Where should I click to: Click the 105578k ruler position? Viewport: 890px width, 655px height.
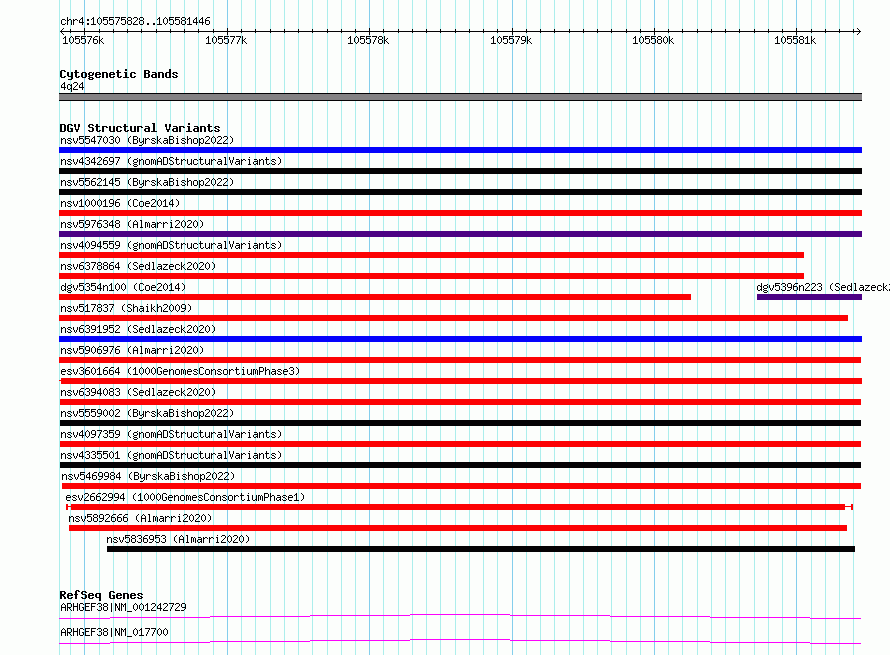pyautogui.click(x=368, y=40)
